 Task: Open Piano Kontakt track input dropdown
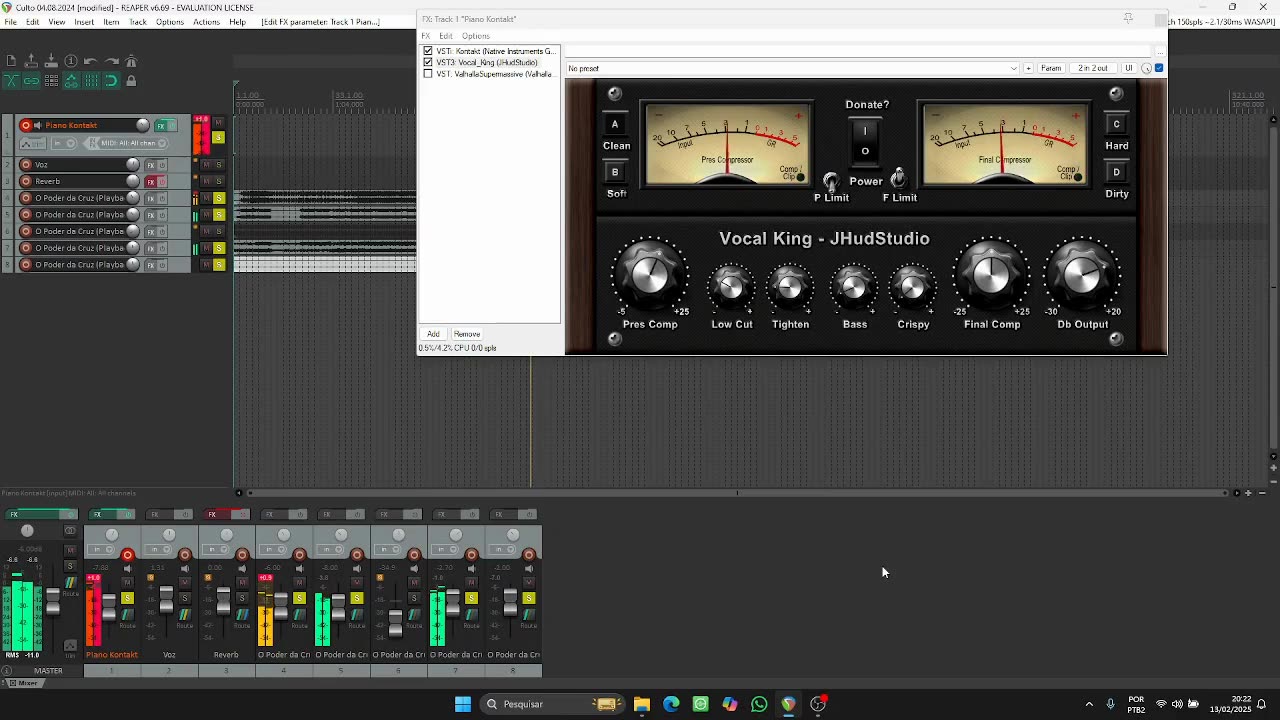point(64,143)
